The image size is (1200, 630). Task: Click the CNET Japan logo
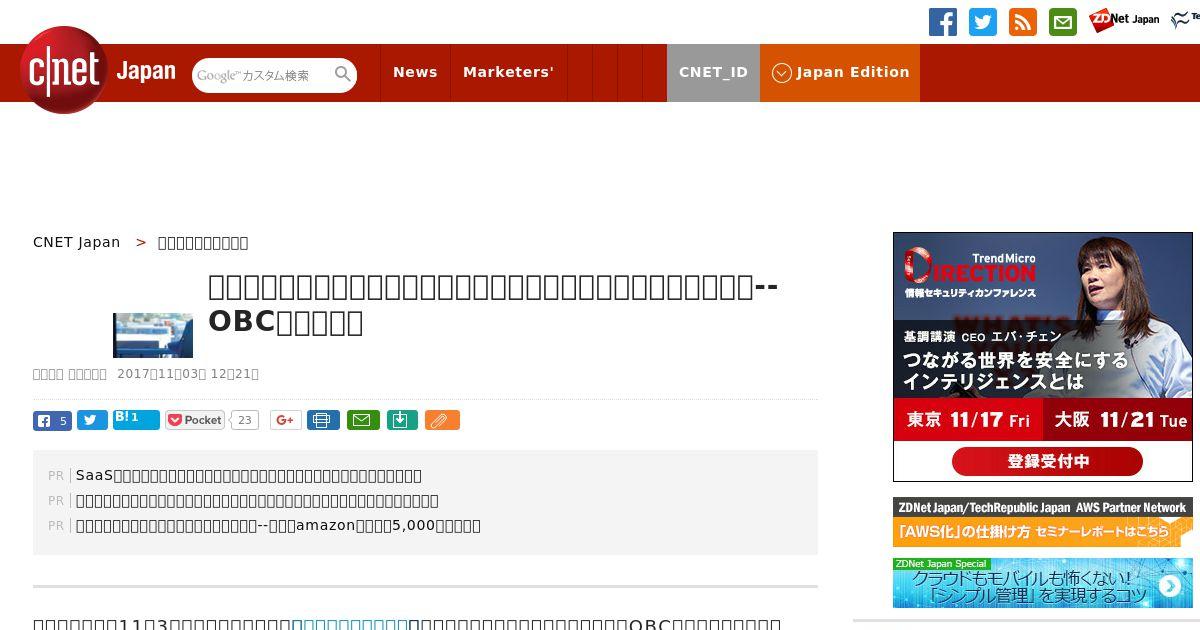(98, 71)
